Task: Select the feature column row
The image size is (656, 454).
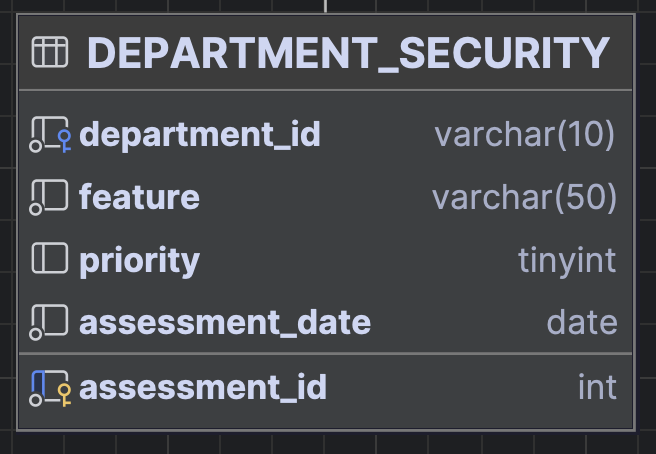Action: point(325,197)
